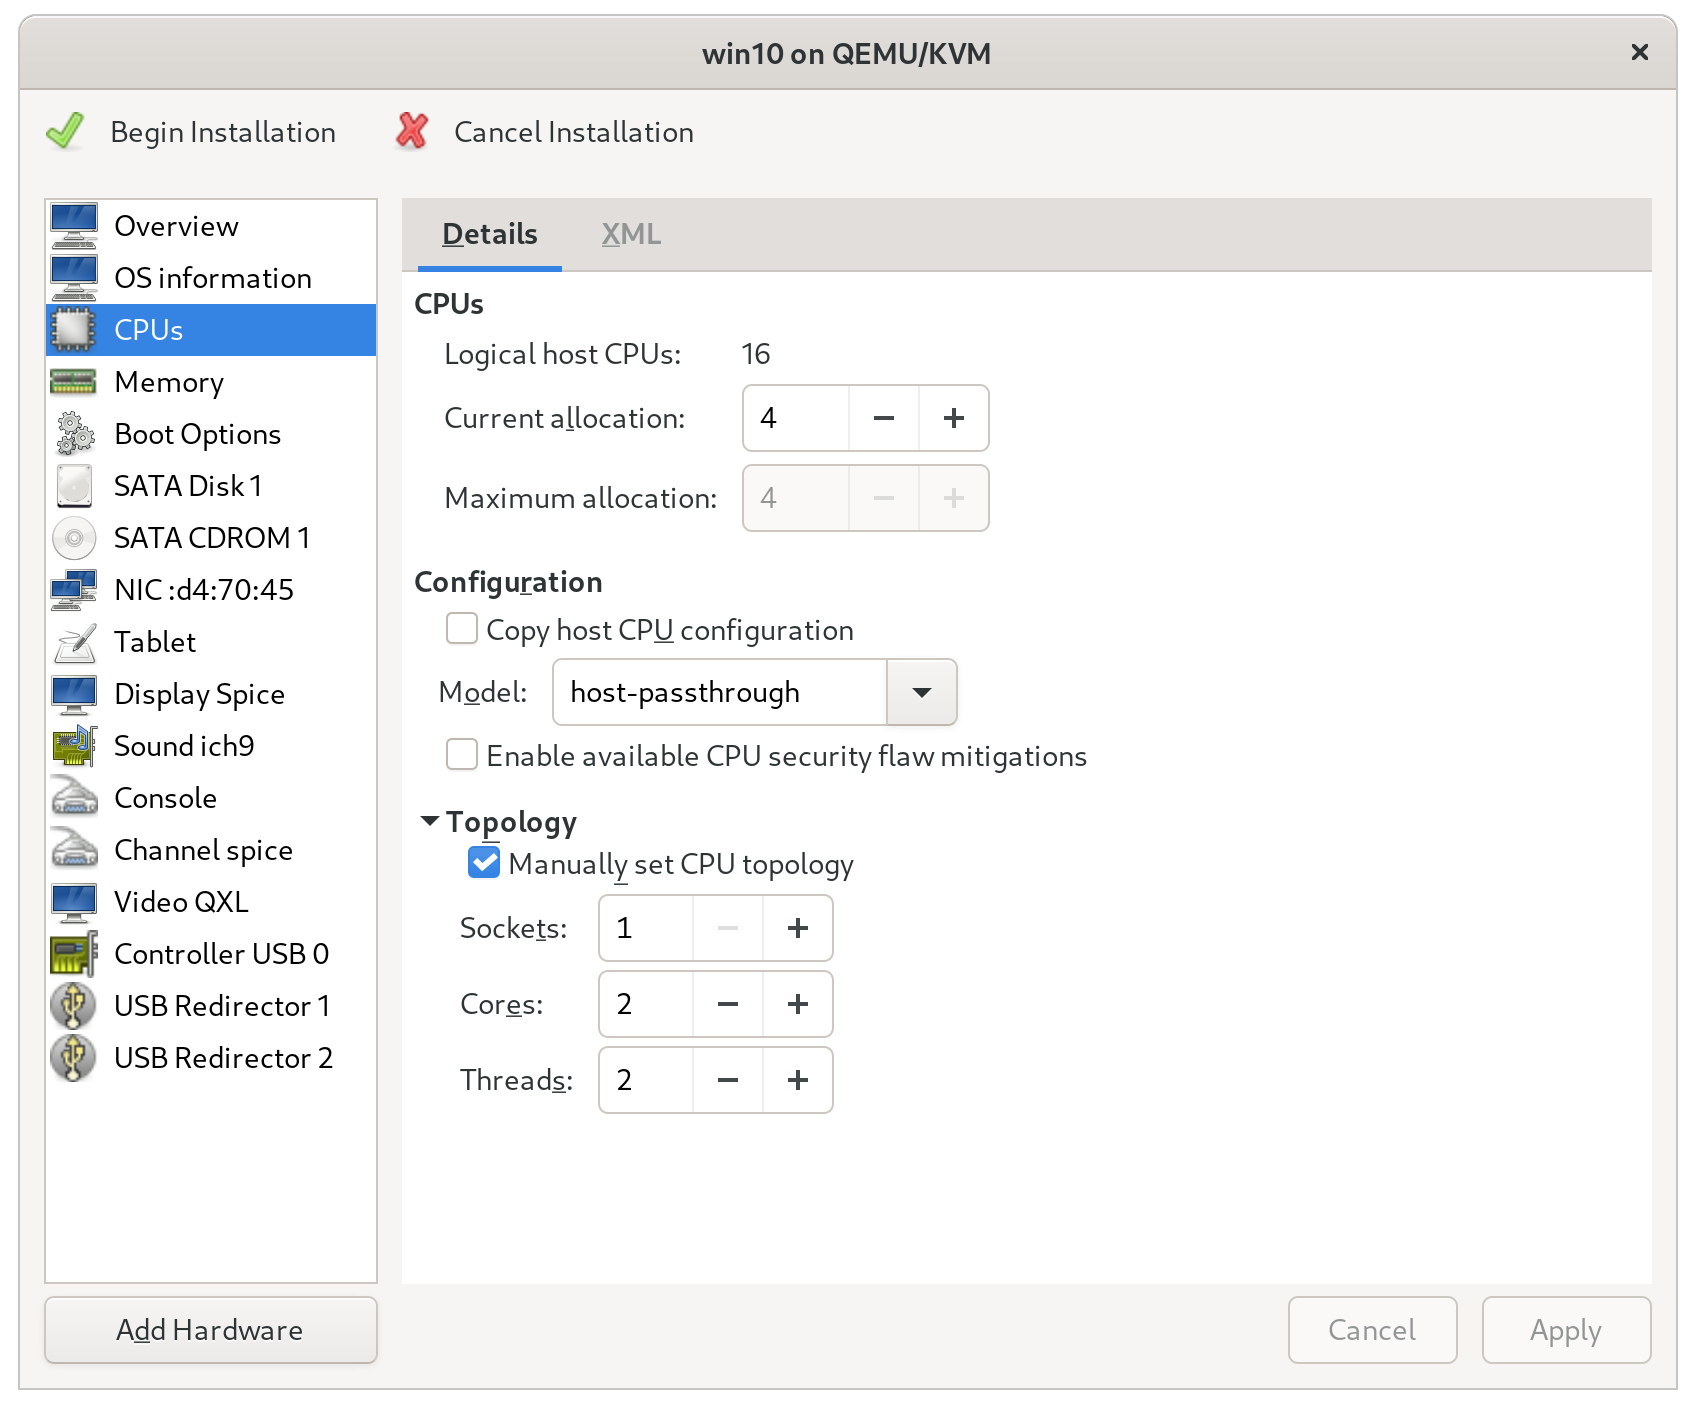This screenshot has height=1408, width=1696.
Task: Decrease the Cores count
Action: click(728, 1004)
